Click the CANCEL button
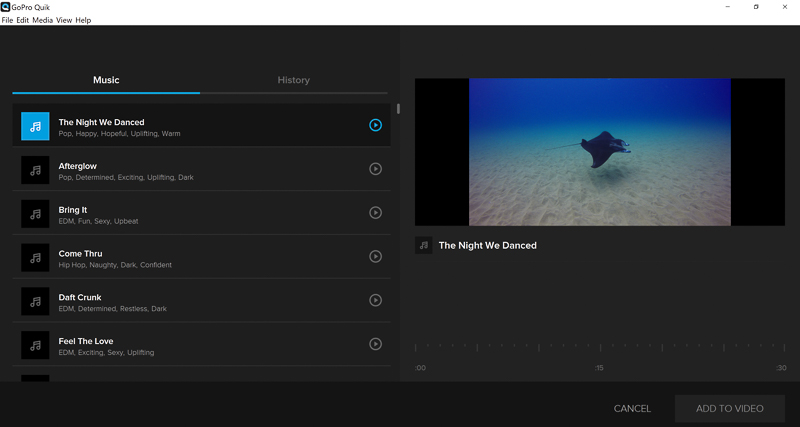 [632, 409]
